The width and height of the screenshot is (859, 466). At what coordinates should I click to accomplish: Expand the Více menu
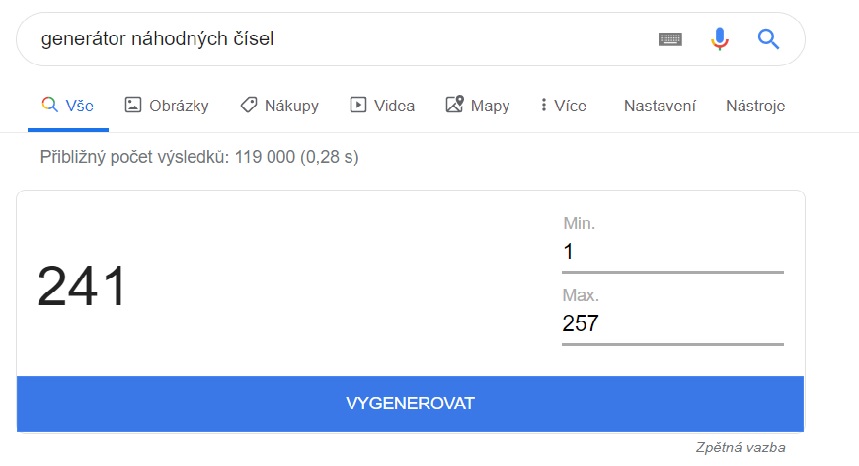(563, 105)
